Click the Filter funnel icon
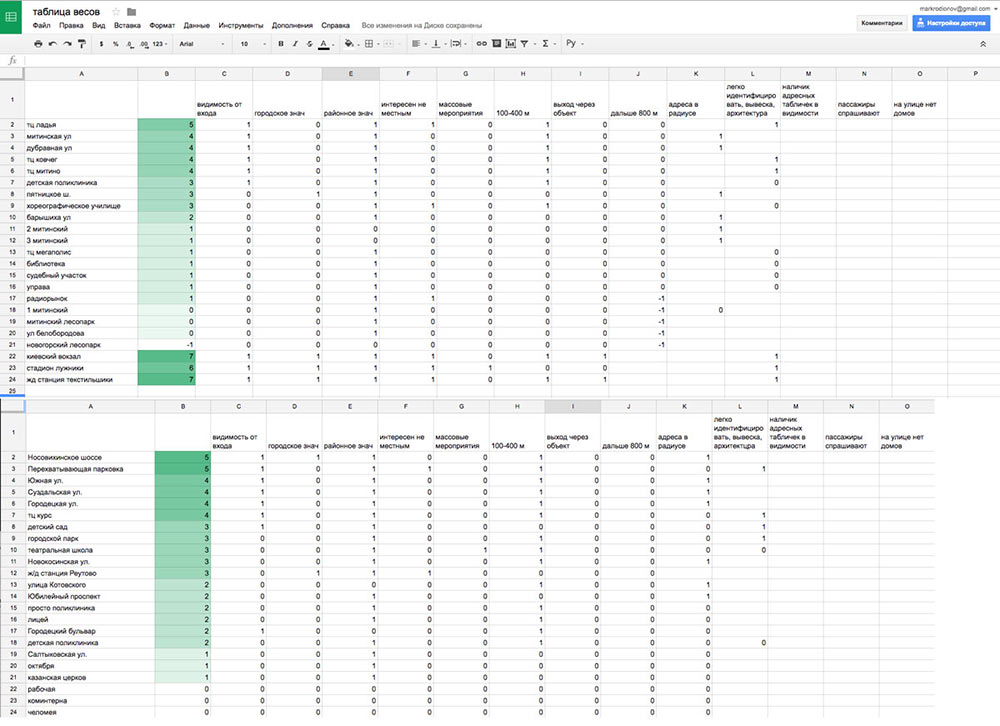 click(525, 44)
